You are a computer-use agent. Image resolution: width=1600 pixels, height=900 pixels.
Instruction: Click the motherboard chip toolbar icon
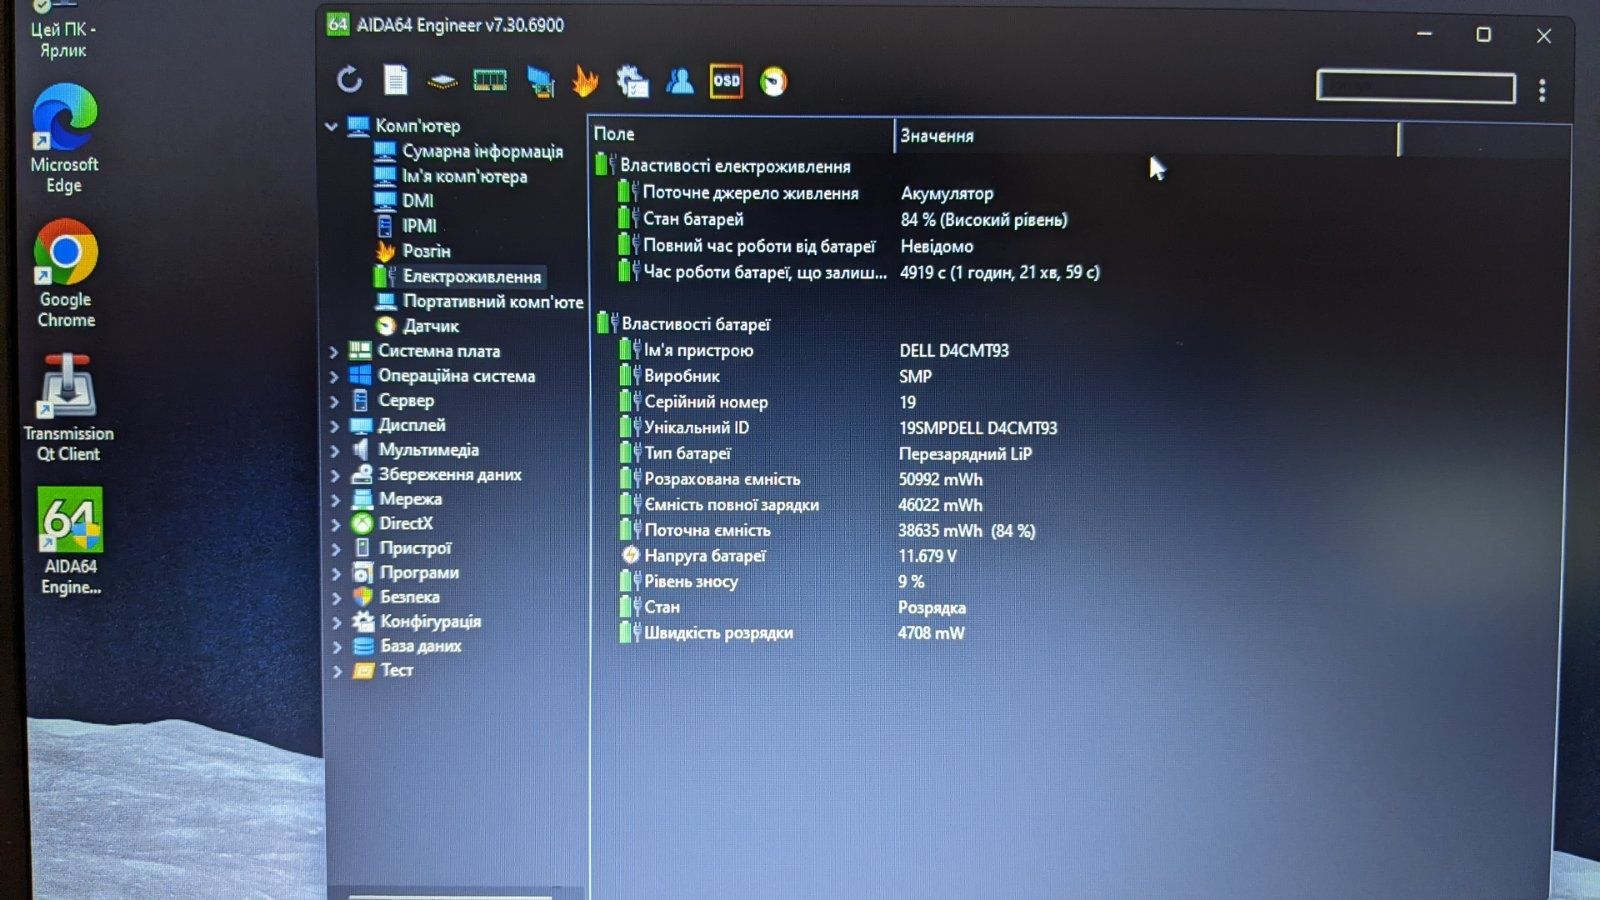(x=442, y=81)
